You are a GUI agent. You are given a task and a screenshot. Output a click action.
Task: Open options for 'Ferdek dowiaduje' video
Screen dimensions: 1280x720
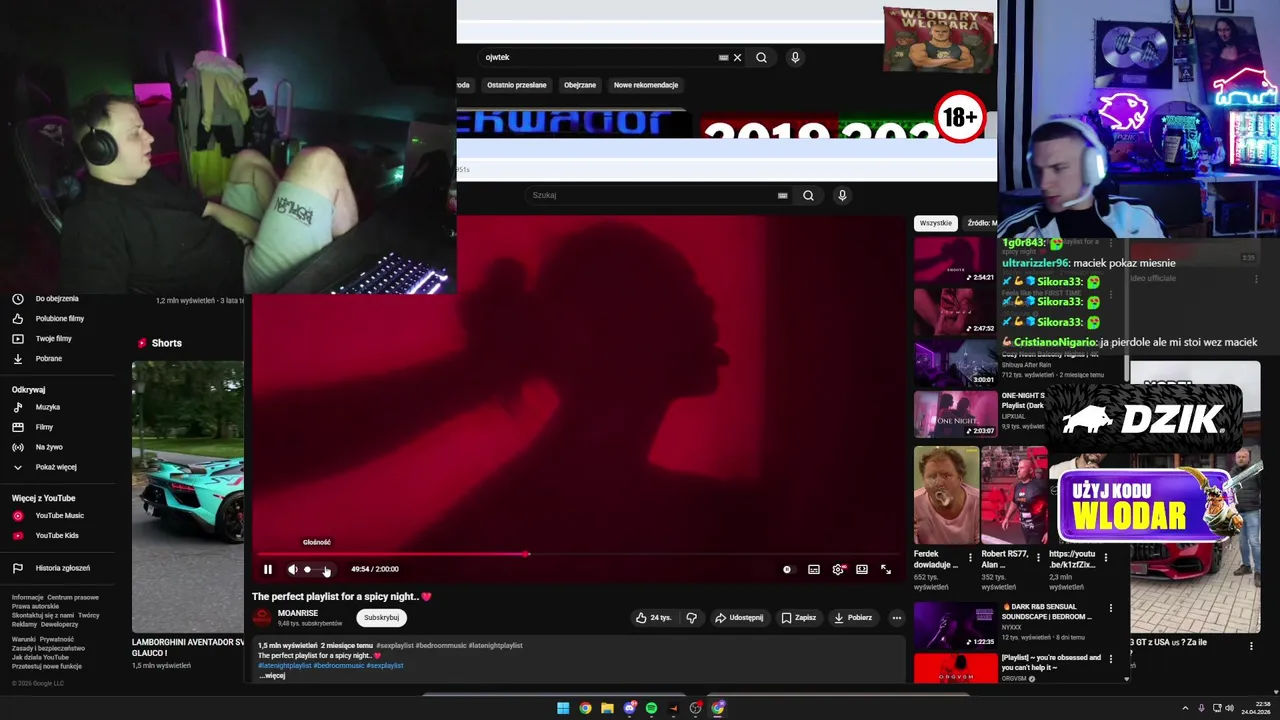(x=970, y=558)
